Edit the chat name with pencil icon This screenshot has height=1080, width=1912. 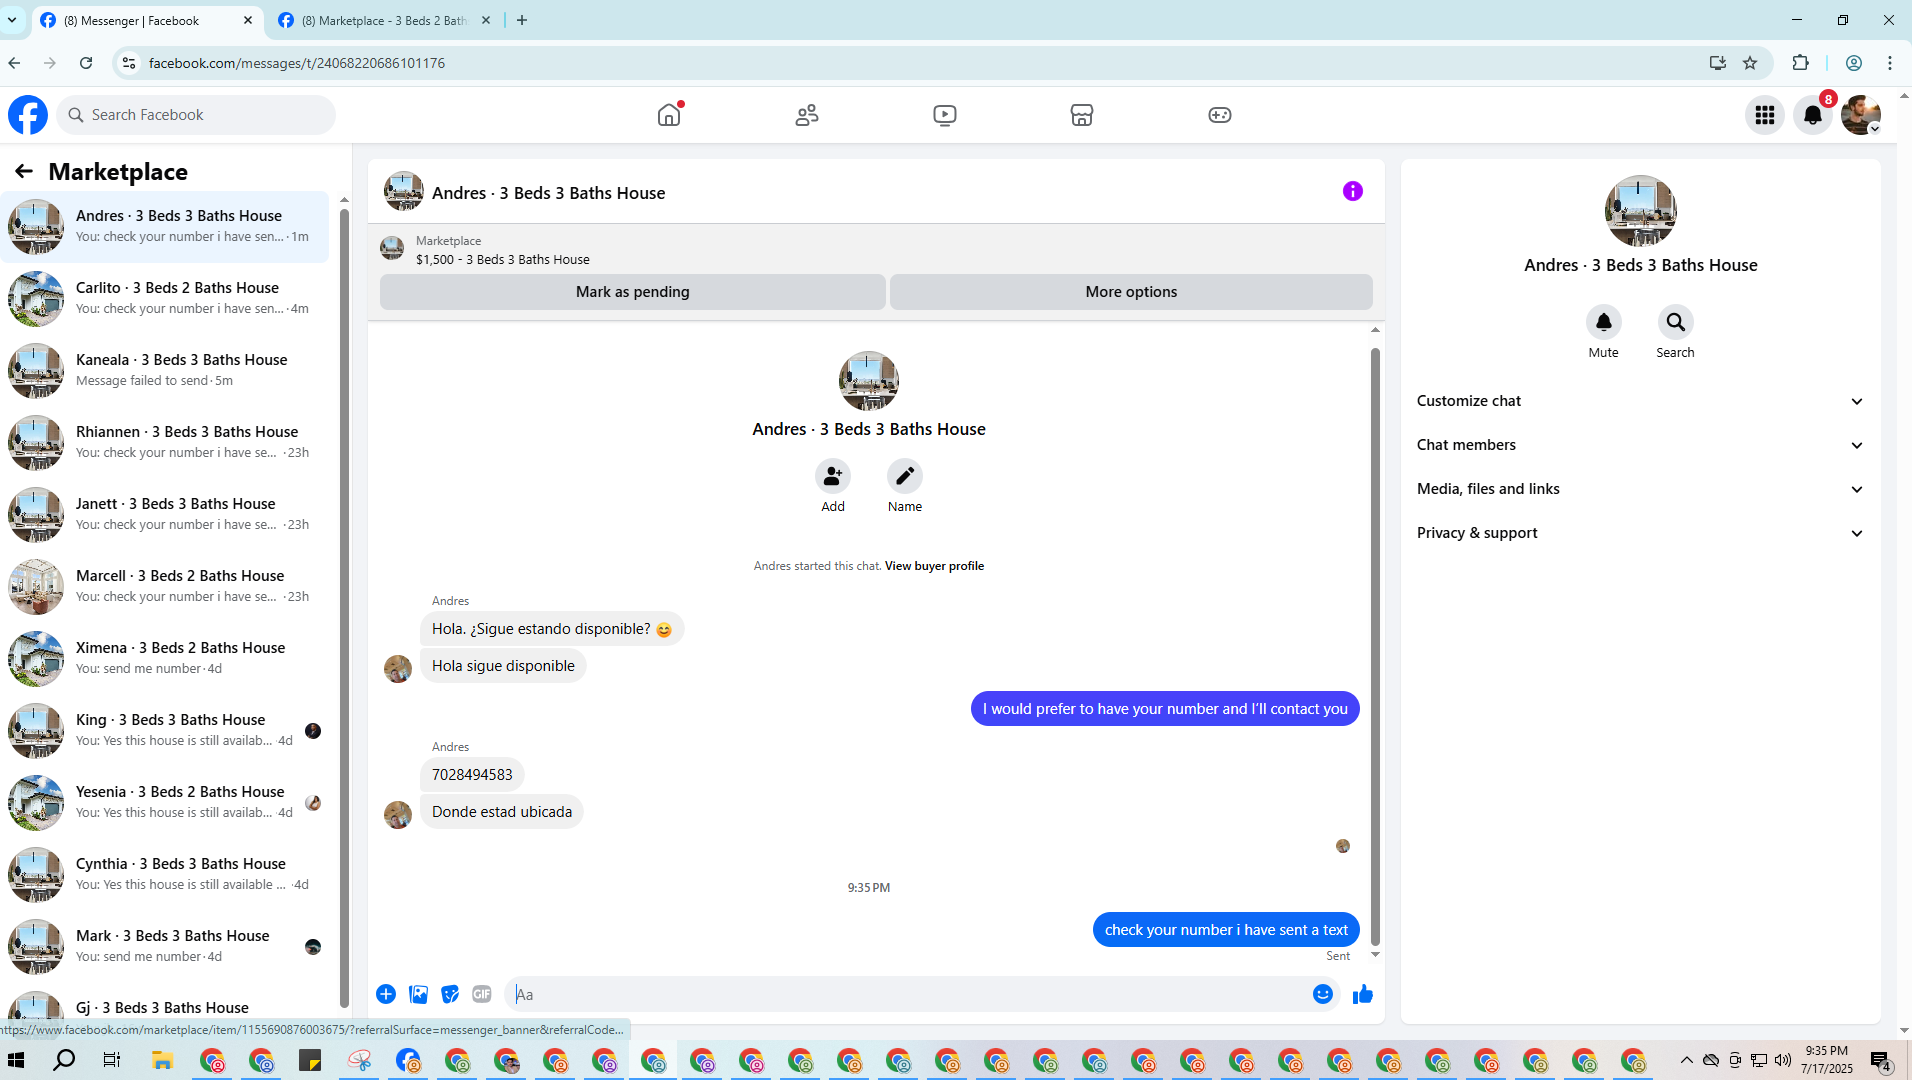[905, 477]
